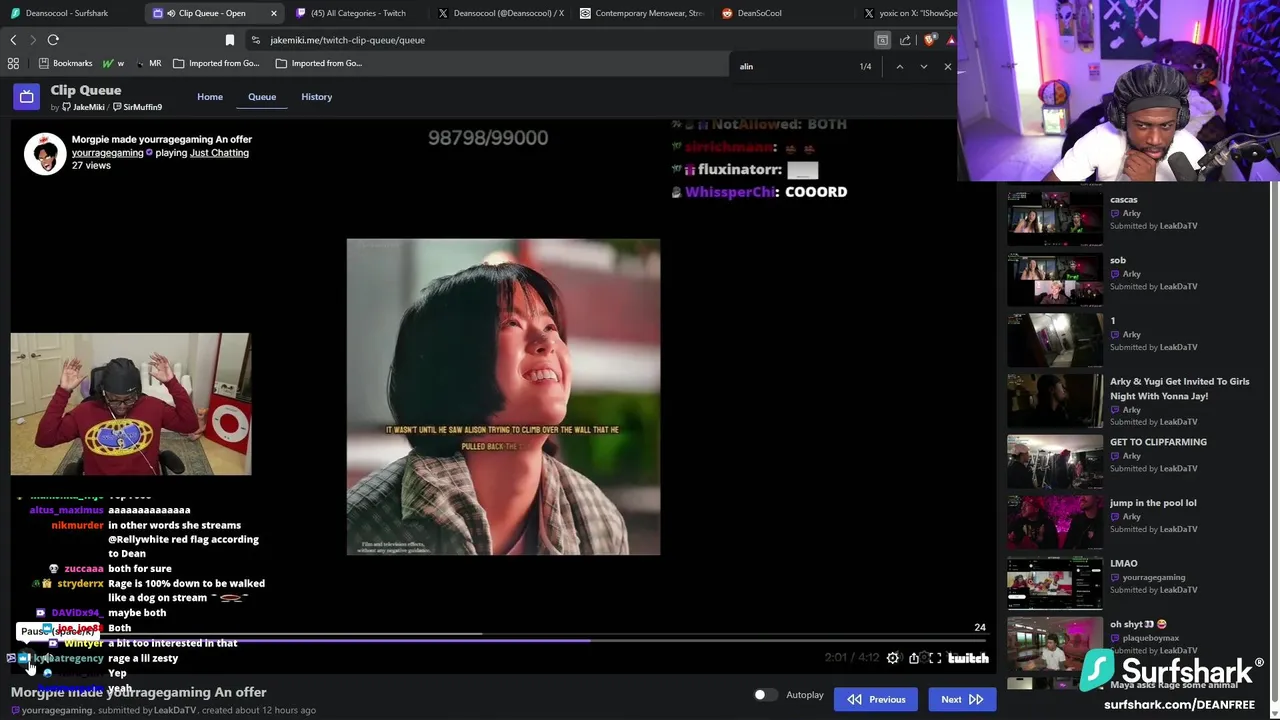Bookmark this page using the address bar bookmark icon
The image size is (1280, 720).
[230, 40]
